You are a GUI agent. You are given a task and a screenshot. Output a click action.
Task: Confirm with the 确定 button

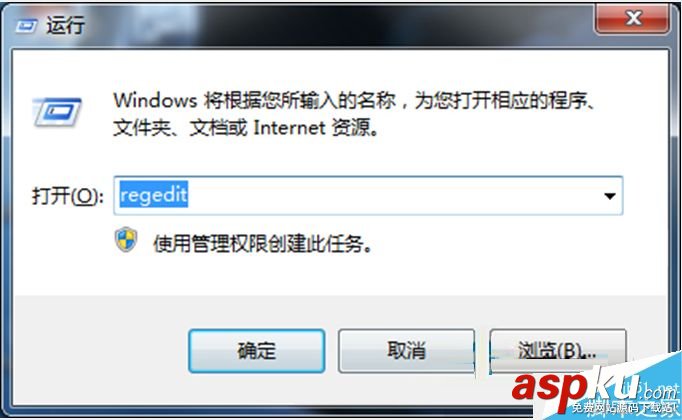click(x=257, y=351)
